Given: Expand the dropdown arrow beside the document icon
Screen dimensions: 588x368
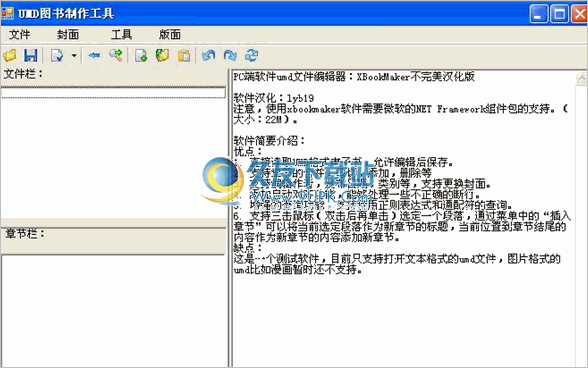Looking at the screenshot, I should click(74, 56).
